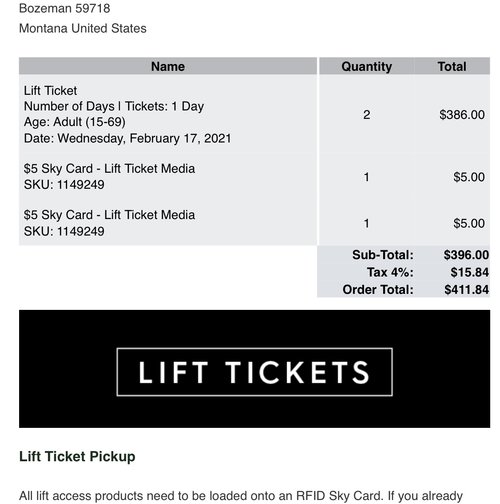This screenshot has width=500, height=504.
Task: Click the Tax 4% amount $15.84
Action: [x=469, y=272]
